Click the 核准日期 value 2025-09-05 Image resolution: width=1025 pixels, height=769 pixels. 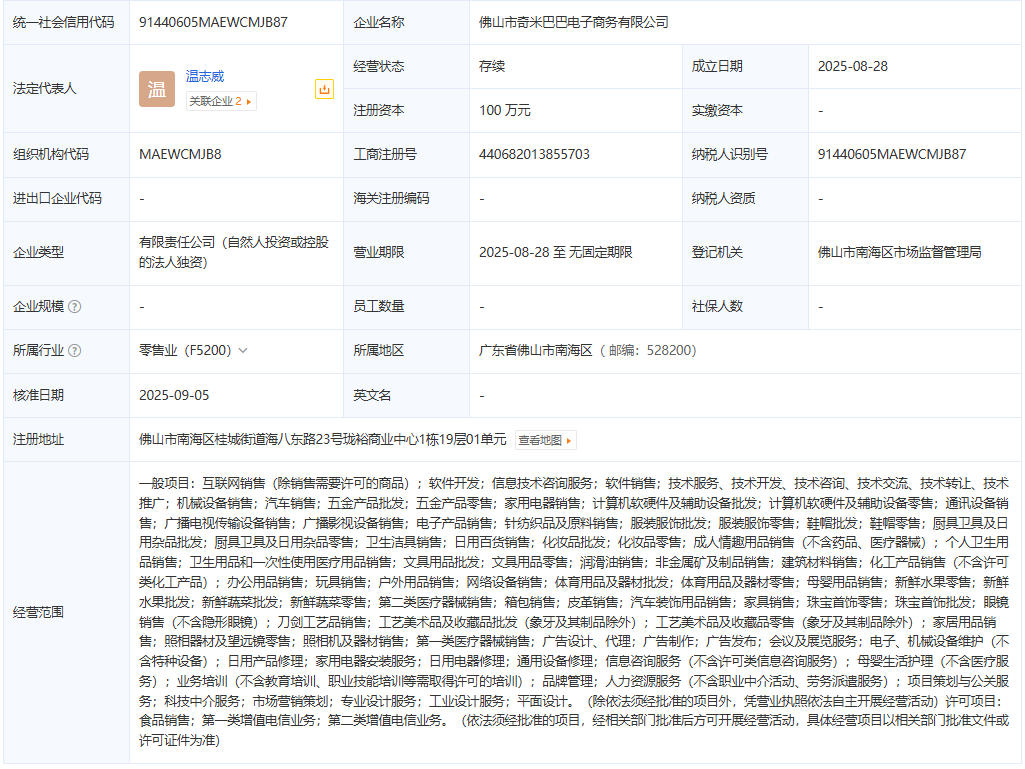(174, 395)
